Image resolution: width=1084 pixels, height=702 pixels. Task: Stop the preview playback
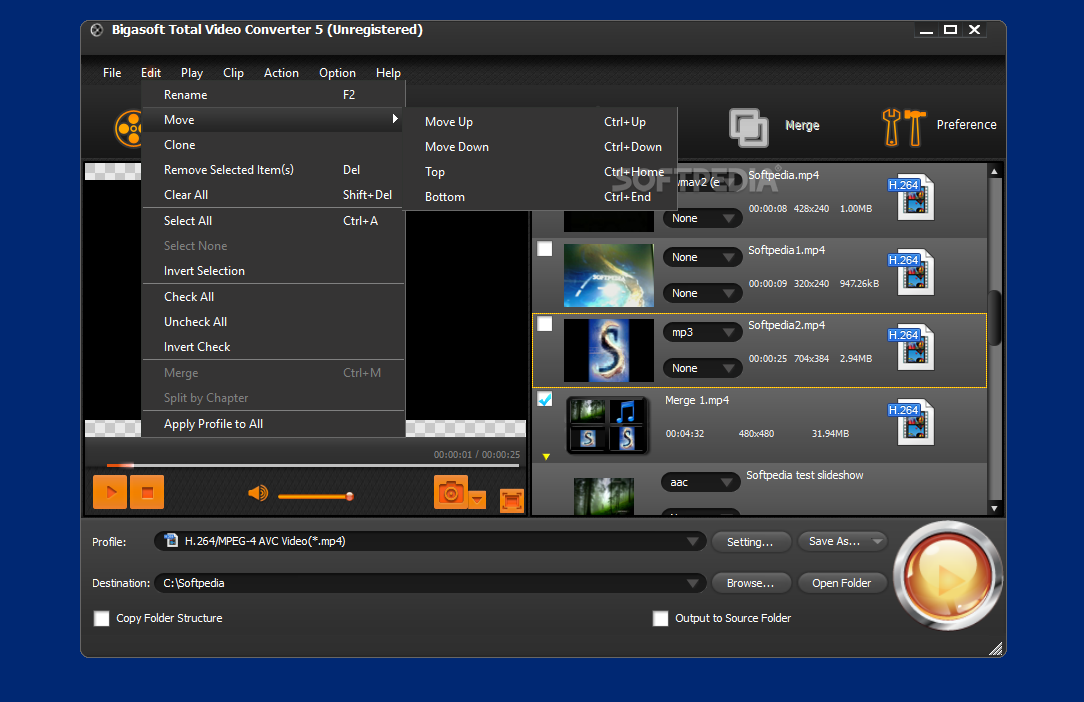click(x=147, y=492)
